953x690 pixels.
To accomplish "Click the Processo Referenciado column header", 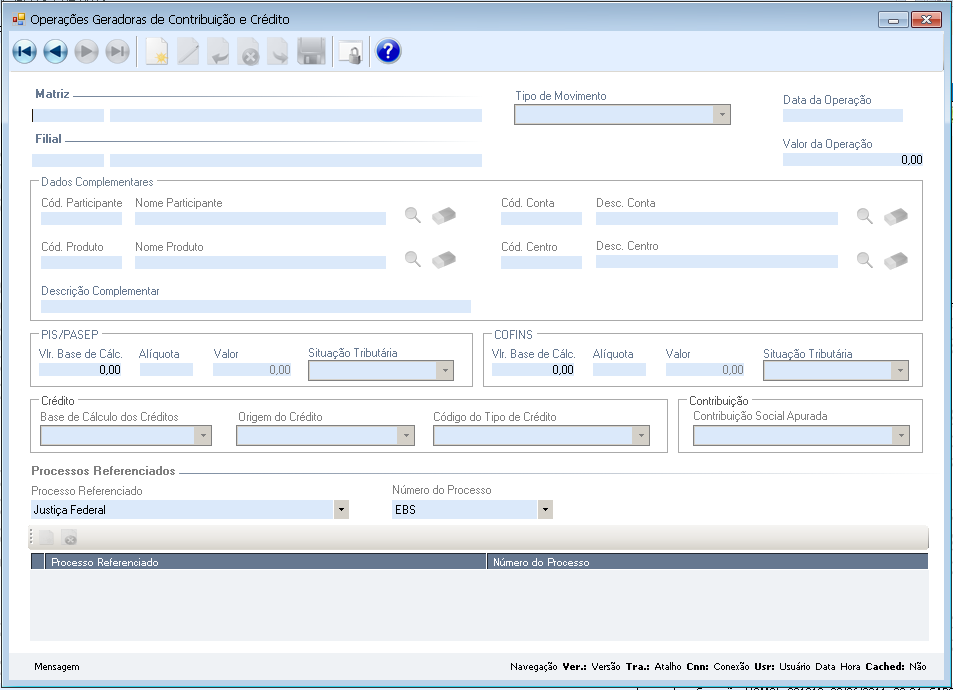I will 265,562.
